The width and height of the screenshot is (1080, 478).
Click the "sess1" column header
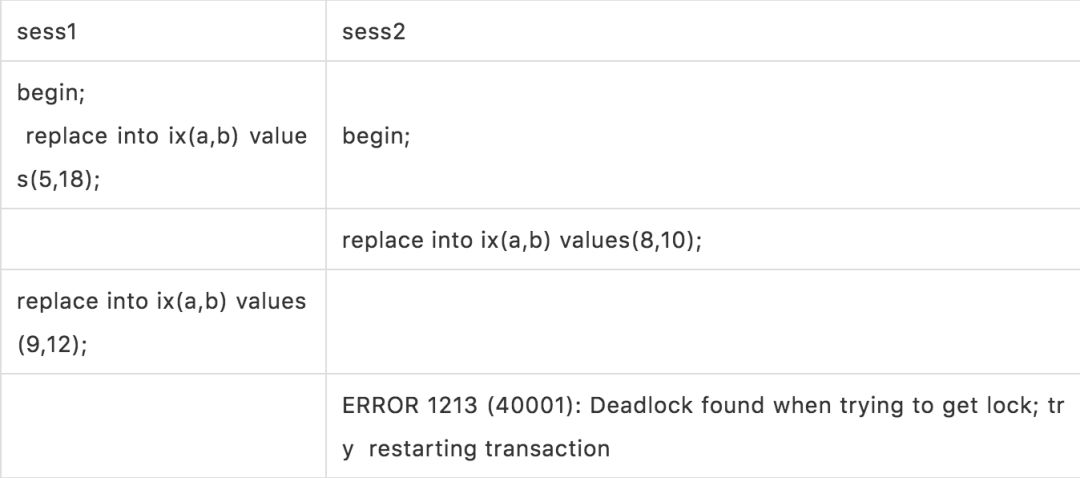(x=47, y=31)
